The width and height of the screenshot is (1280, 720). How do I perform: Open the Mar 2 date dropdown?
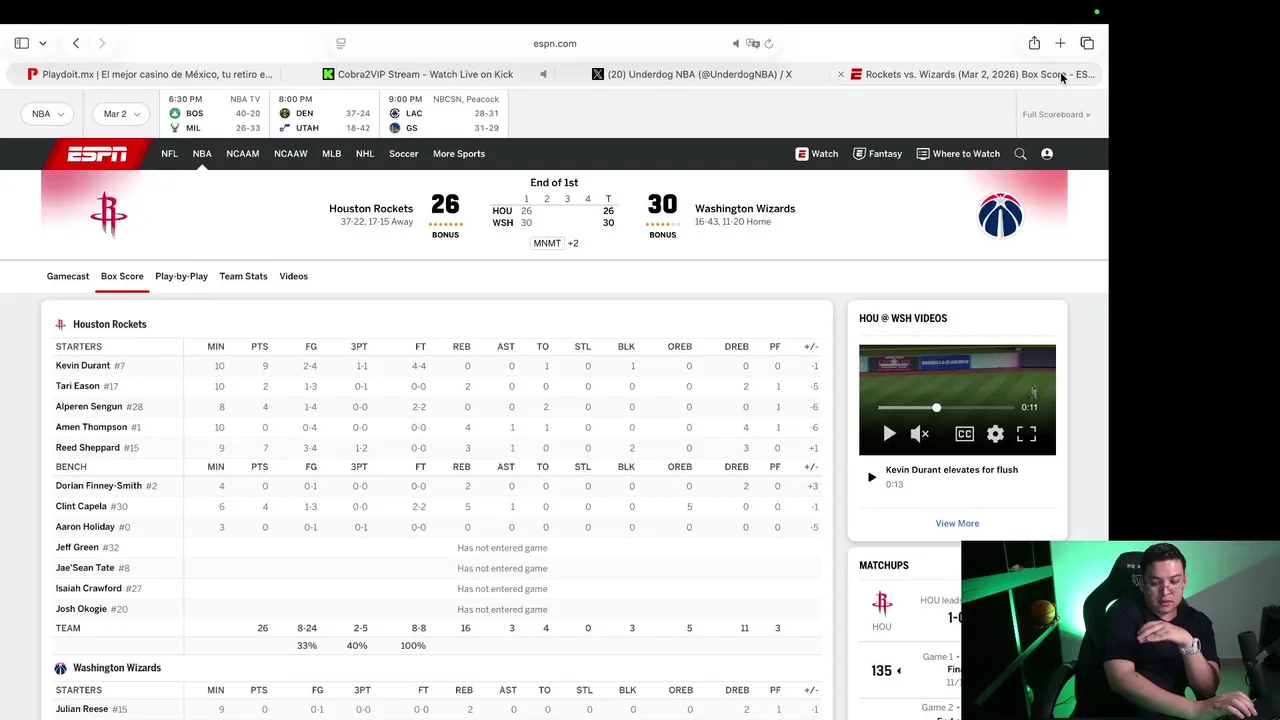[121, 114]
